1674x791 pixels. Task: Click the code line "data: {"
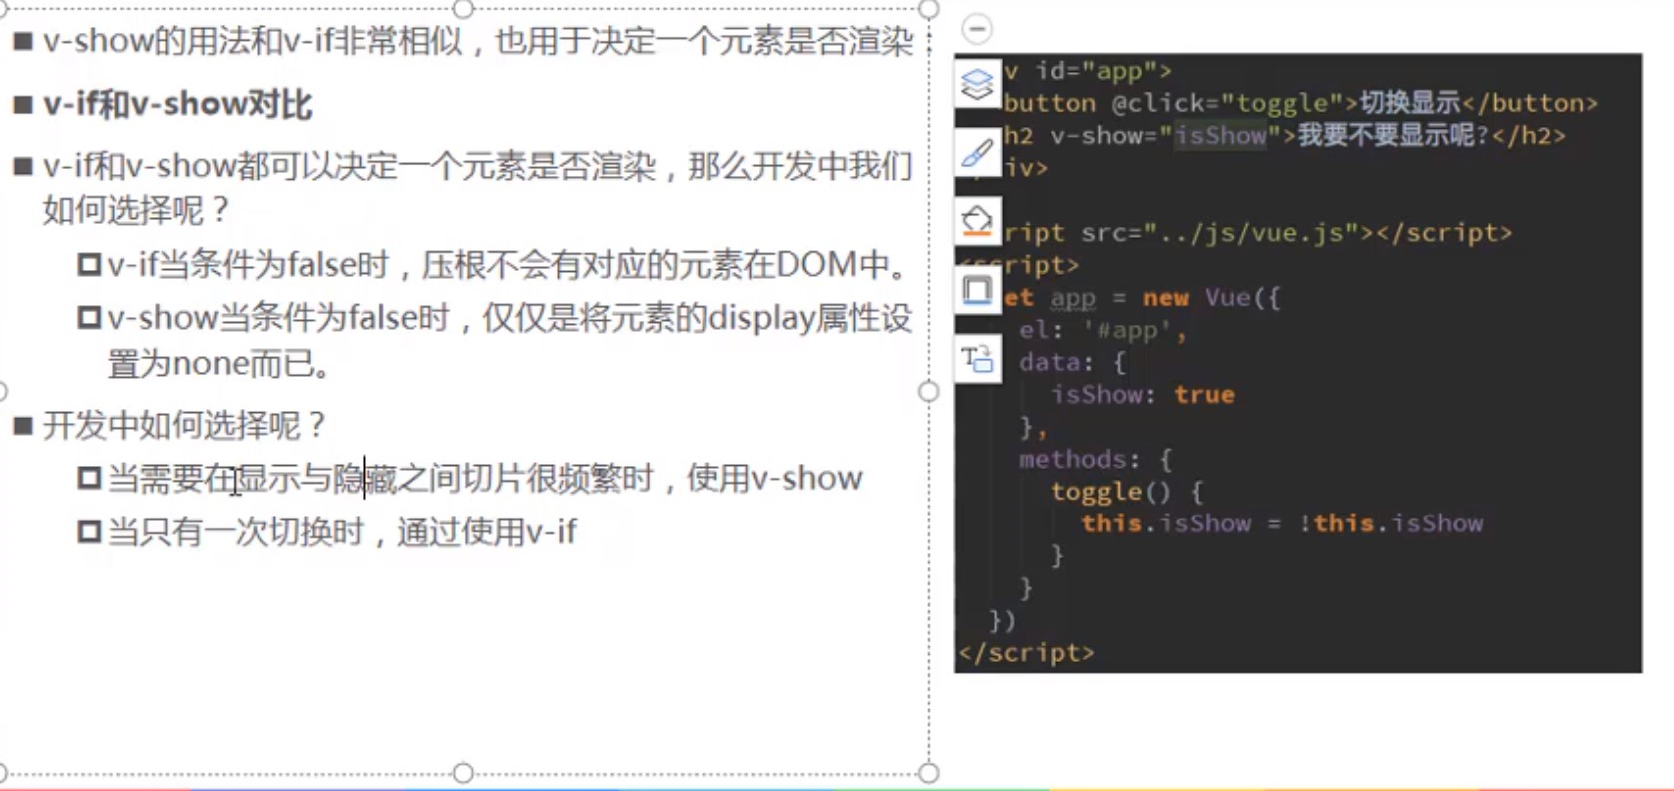click(1072, 362)
